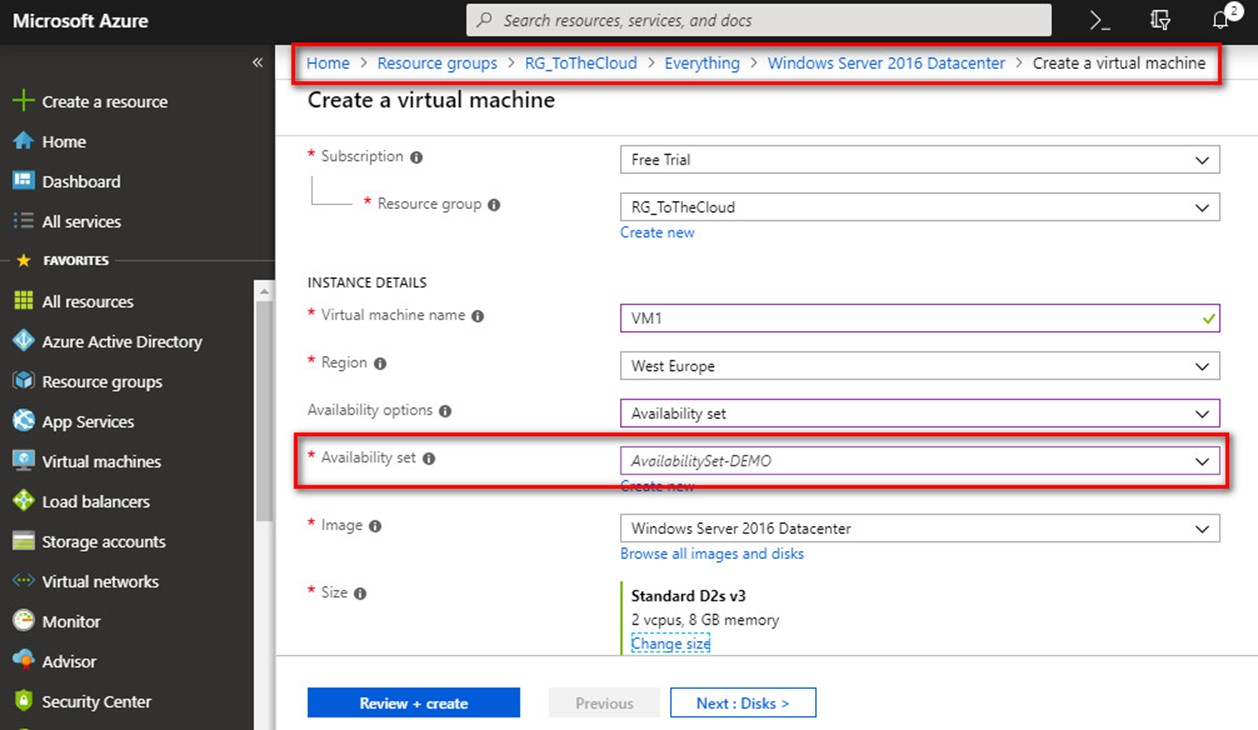Open the notifications bell icon
1258x730 pixels.
click(x=1221, y=20)
